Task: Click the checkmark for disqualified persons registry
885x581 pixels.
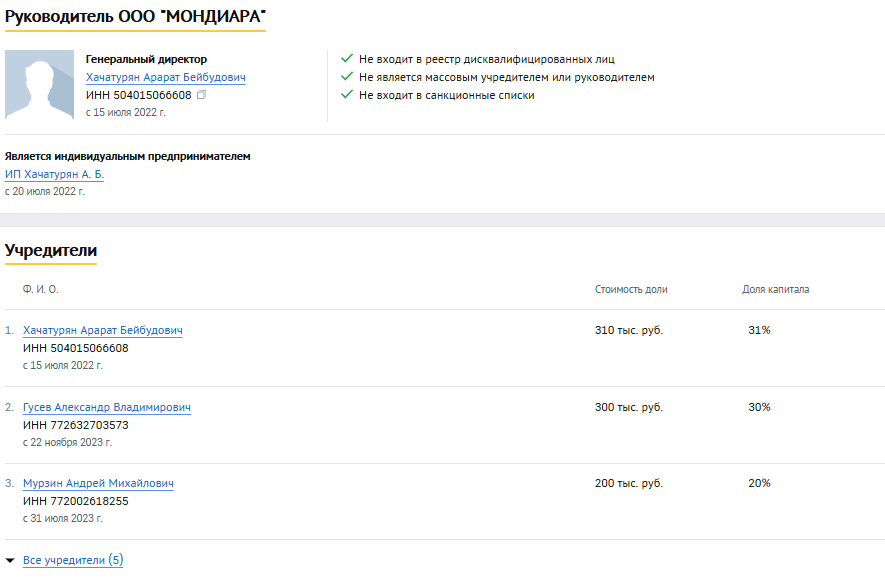Action: pyautogui.click(x=347, y=58)
